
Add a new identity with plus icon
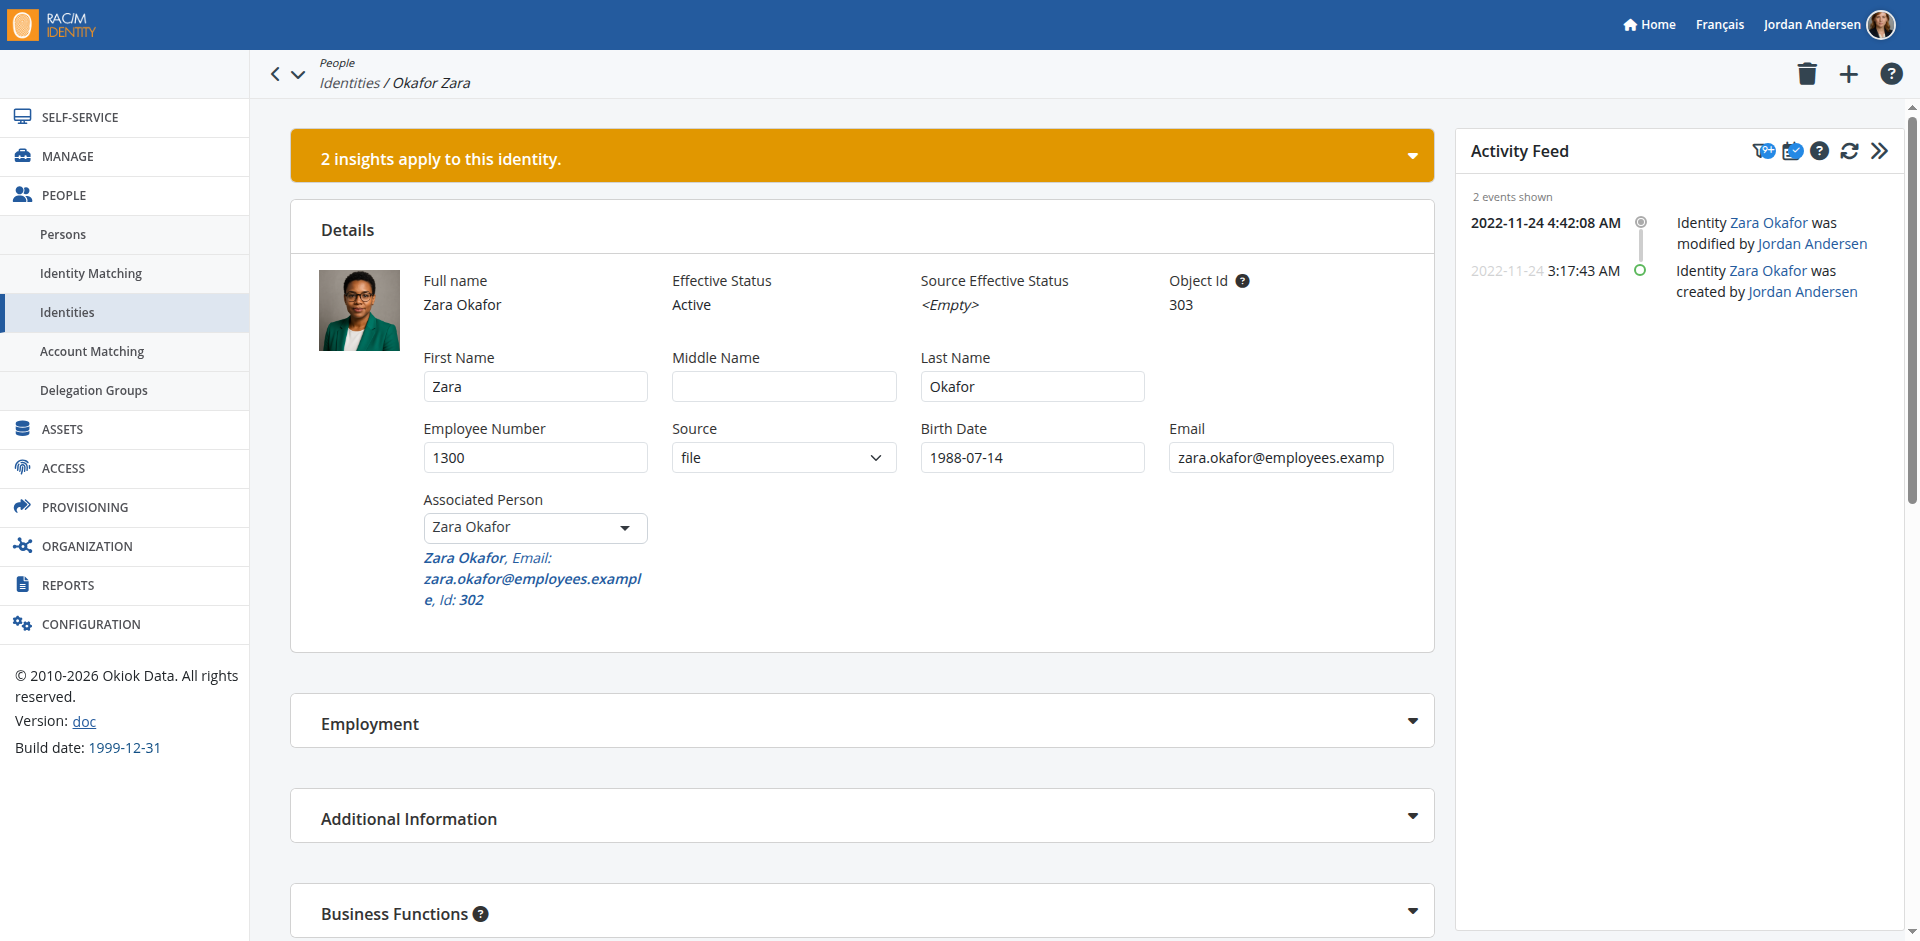[1849, 74]
